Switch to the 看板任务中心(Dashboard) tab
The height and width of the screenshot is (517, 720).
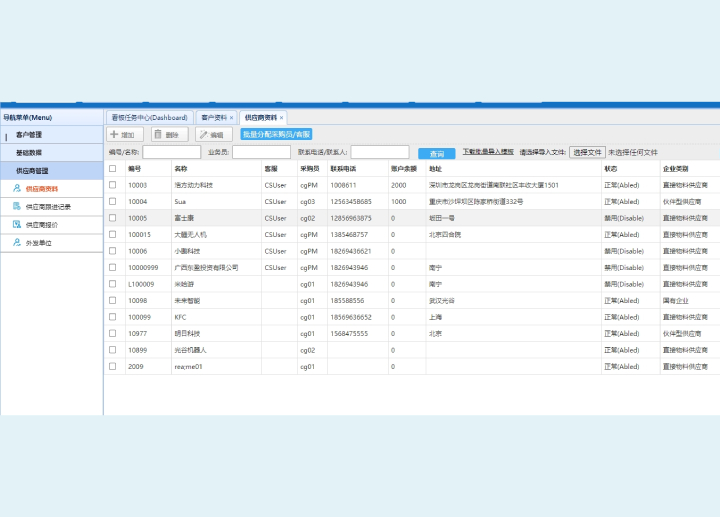pos(149,117)
